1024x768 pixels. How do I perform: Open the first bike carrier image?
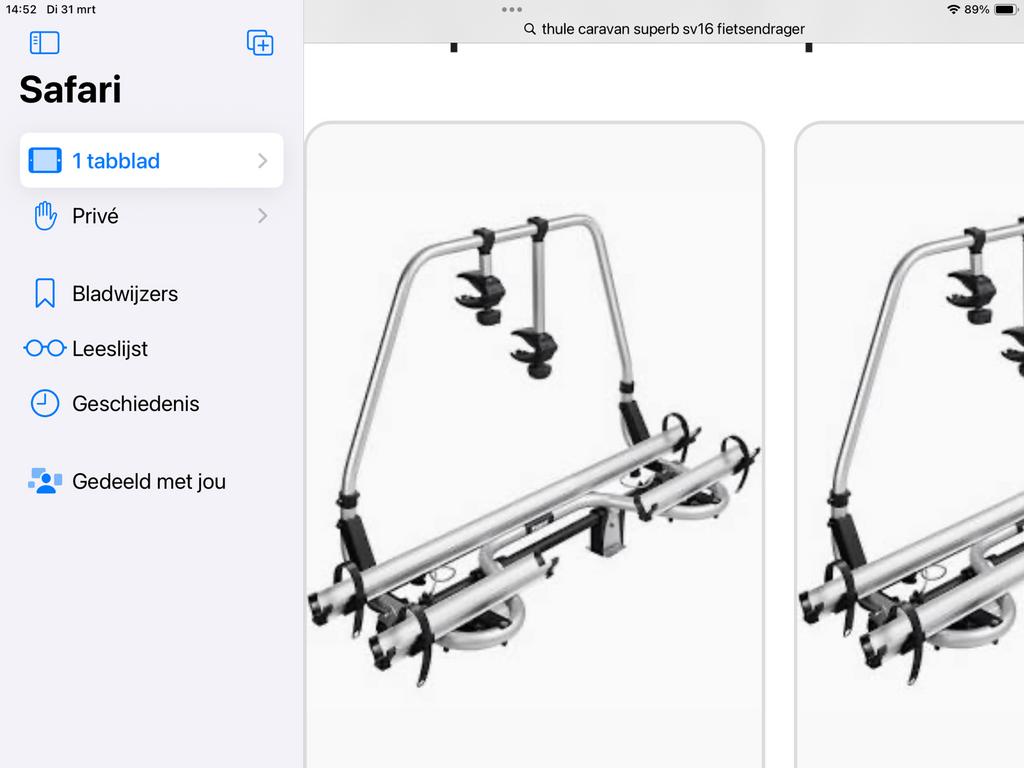[534, 445]
